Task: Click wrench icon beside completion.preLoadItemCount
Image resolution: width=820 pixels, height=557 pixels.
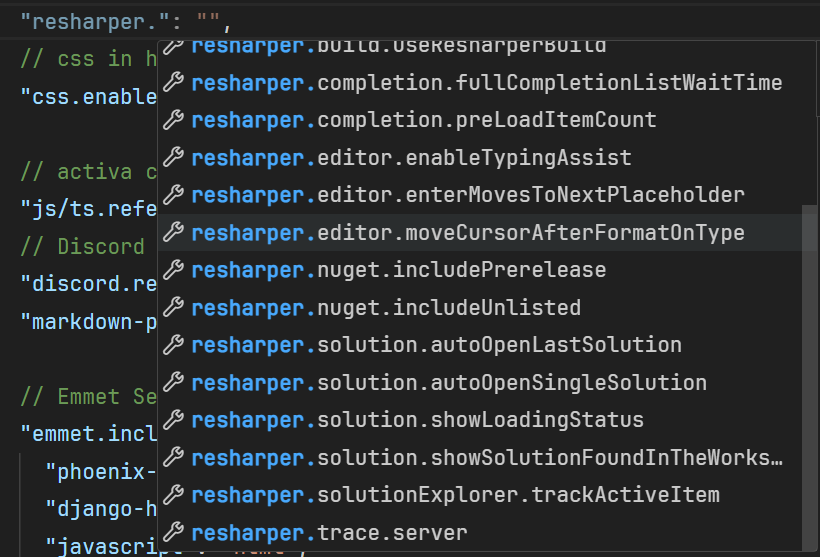Action: click(x=173, y=120)
